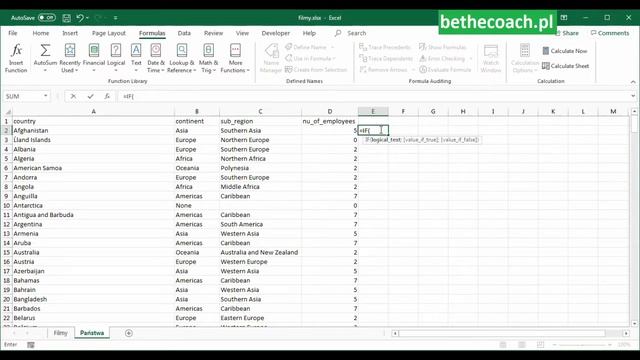
Task: Confirm formula with the checkmark button
Action: coord(90,96)
